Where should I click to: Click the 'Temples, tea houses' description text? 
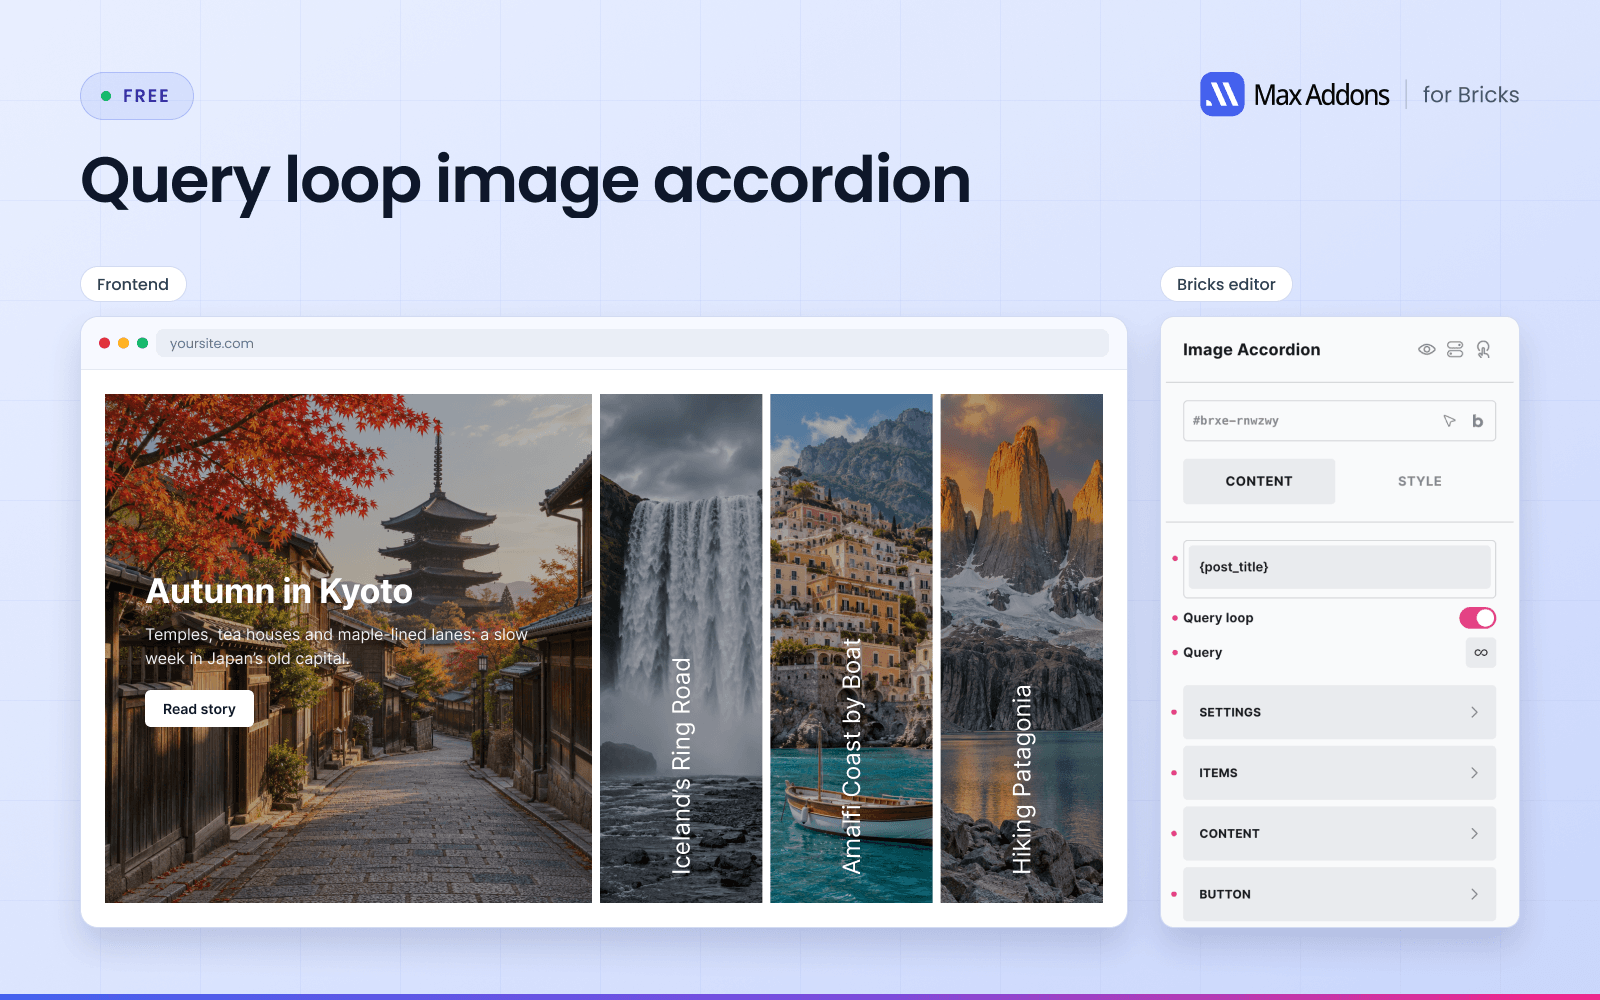coord(336,646)
